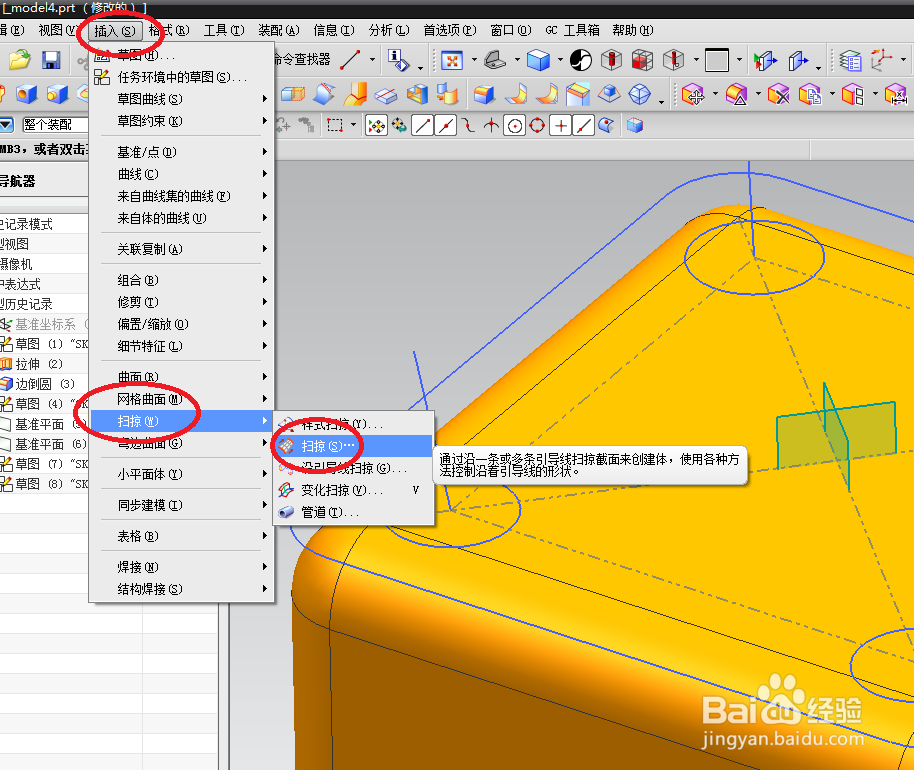The height and width of the screenshot is (770, 914).
Task: Click the Copy Face icon
Action: (x=810, y=94)
